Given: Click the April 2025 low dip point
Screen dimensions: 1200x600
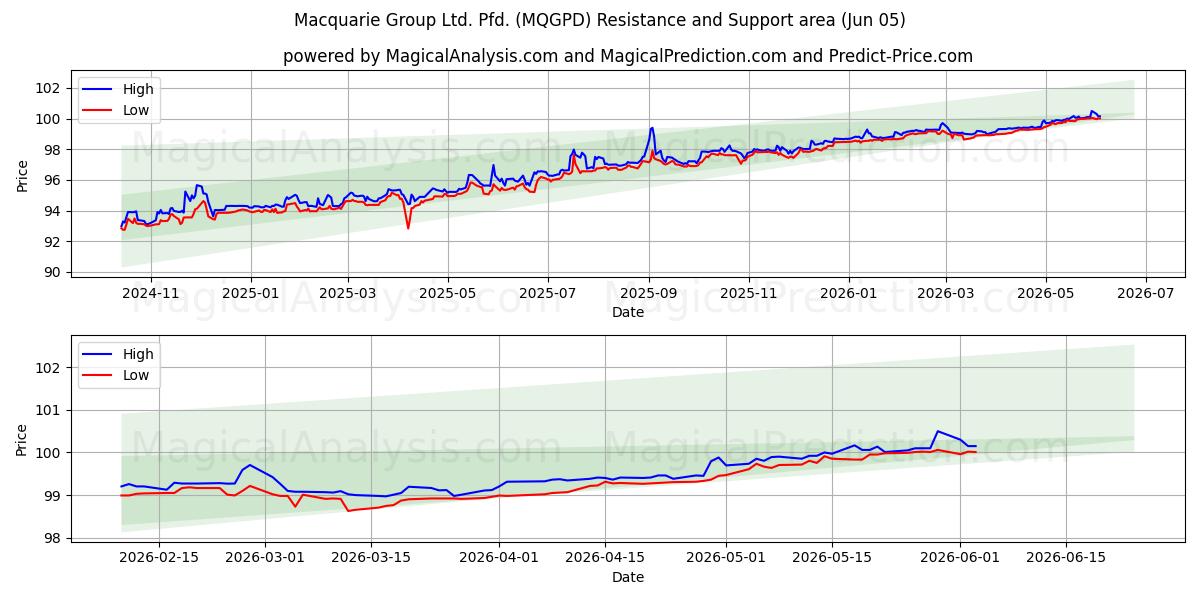Looking at the screenshot, I should [x=408, y=228].
